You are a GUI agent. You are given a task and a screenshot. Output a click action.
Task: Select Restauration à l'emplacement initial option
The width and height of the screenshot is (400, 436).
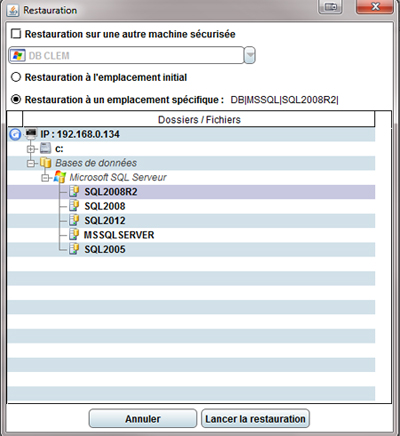pos(16,77)
